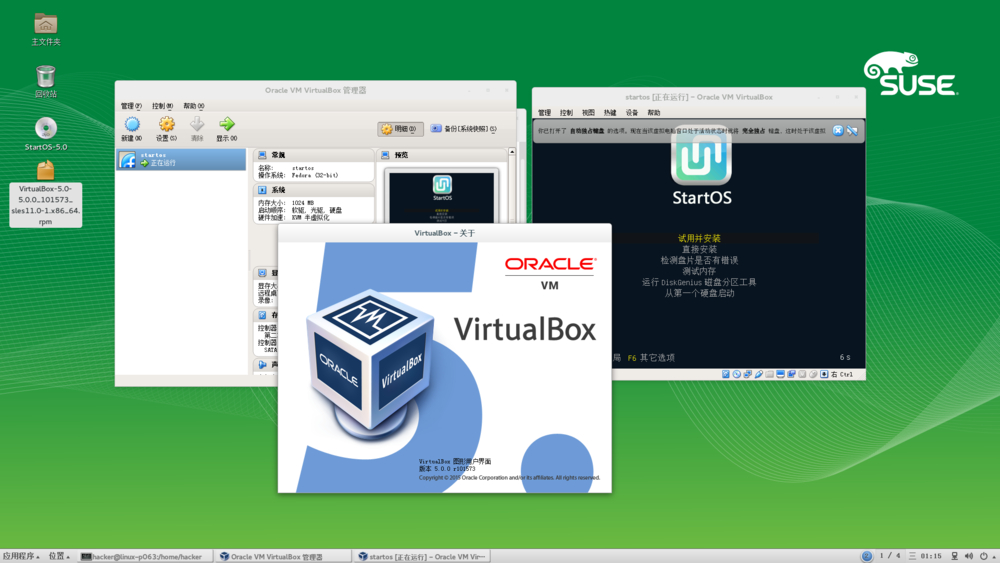Screen dimensions: 1000x563
Task: Click the startos preview thumbnail in Manager
Action: (x=441, y=196)
